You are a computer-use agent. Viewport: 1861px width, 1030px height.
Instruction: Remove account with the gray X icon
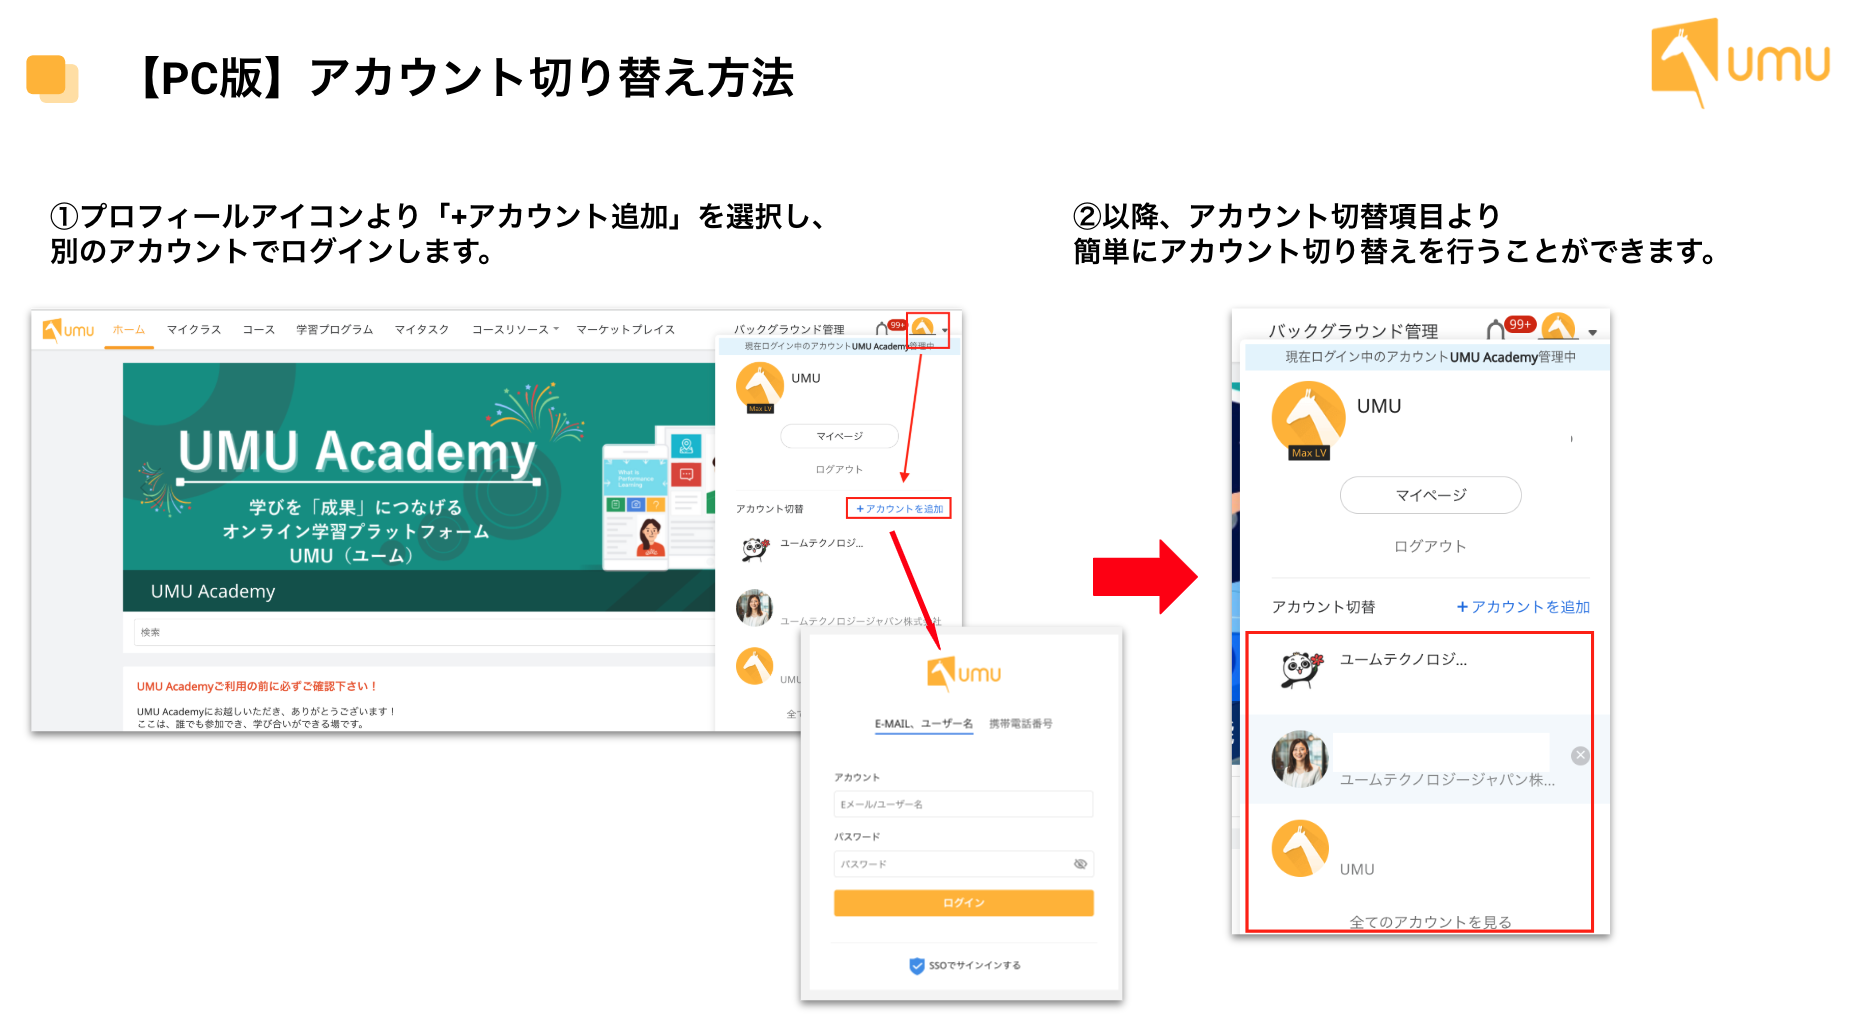pyautogui.click(x=1580, y=756)
